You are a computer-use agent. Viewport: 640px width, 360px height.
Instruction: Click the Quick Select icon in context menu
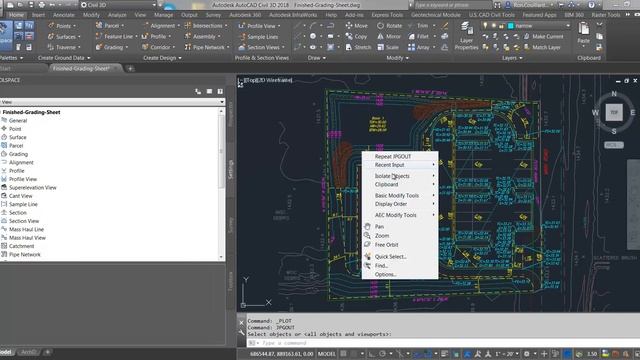coord(367,256)
